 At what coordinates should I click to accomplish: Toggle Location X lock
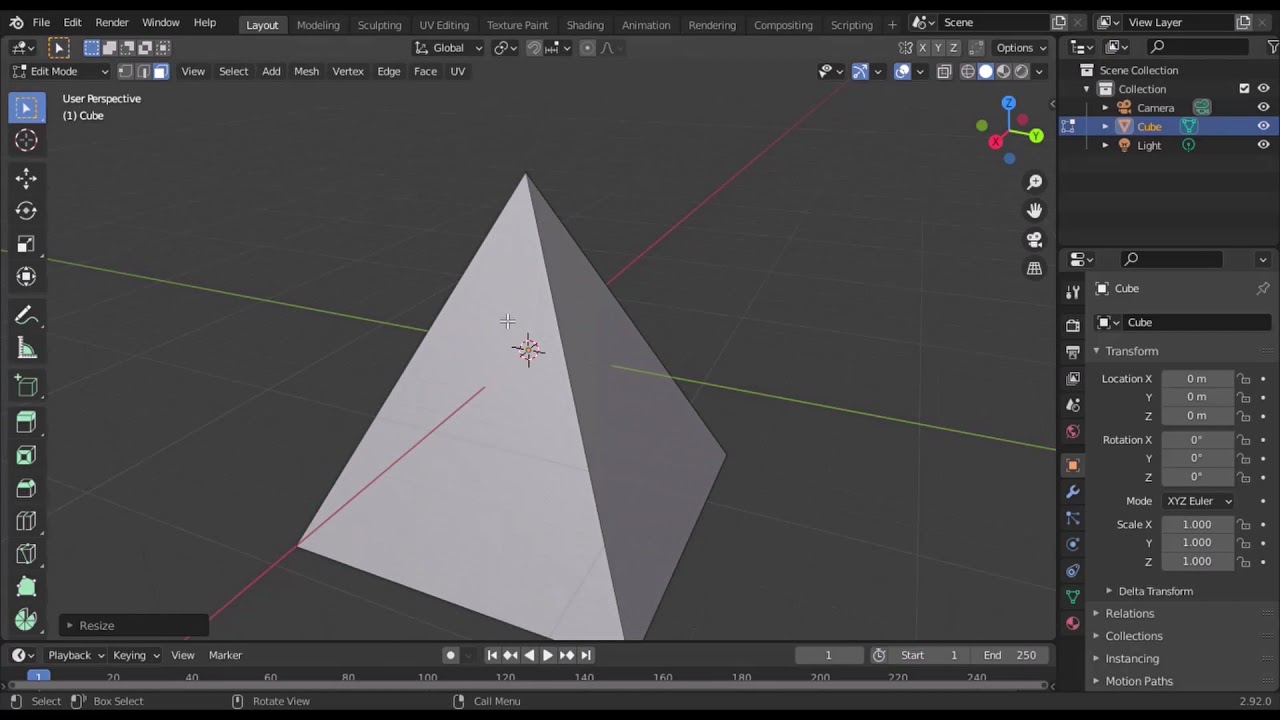1244,379
